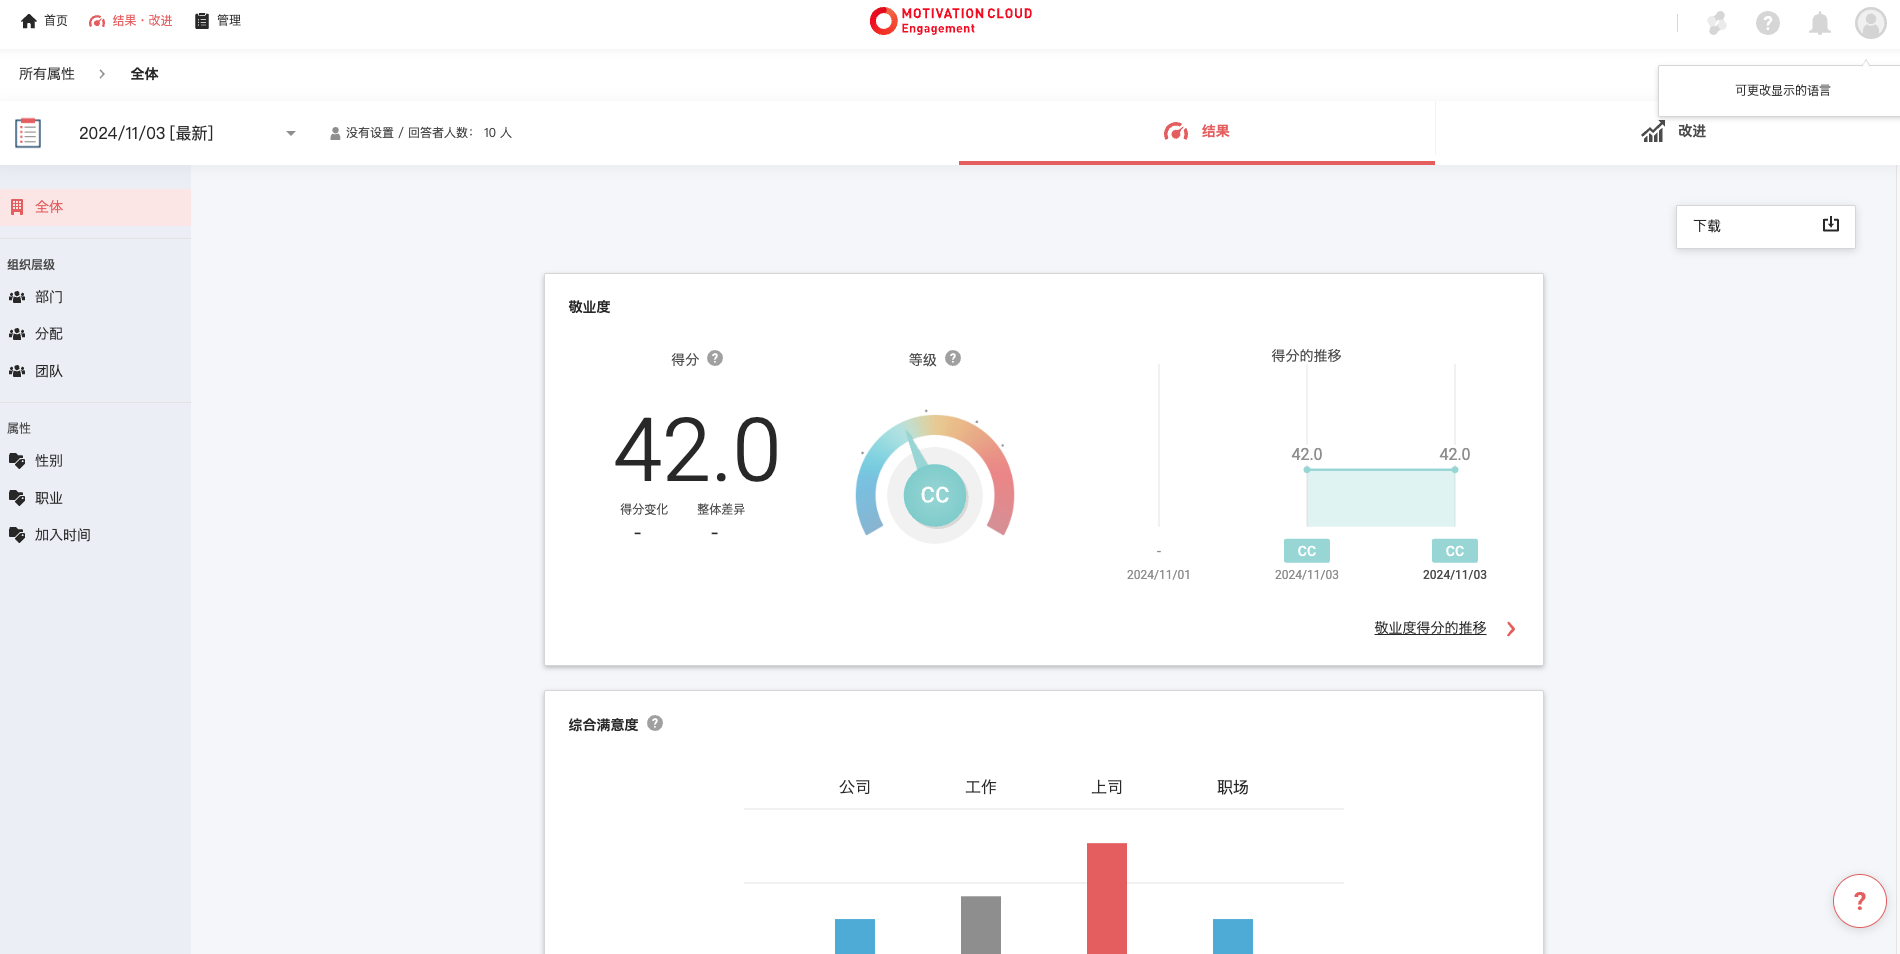The height and width of the screenshot is (954, 1900).
Task: Select 部门 in the sidebar
Action: coord(49,297)
